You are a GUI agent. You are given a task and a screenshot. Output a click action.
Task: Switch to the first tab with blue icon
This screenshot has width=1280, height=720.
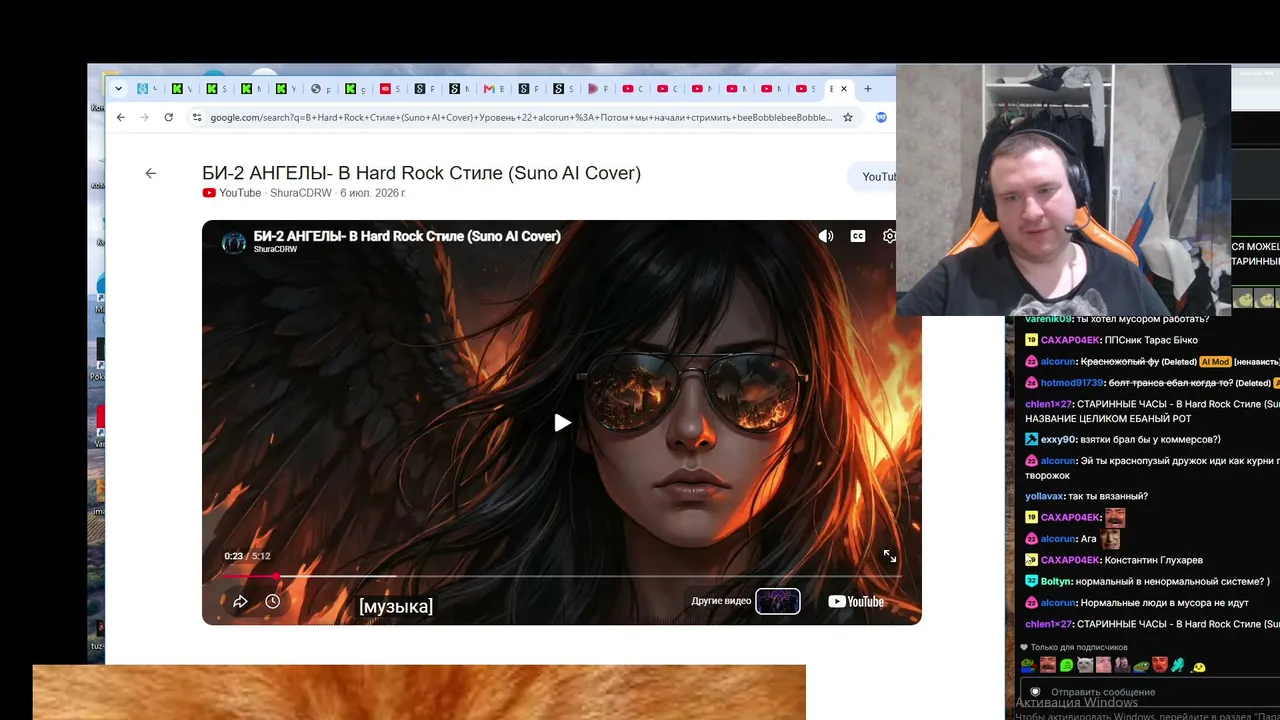[x=143, y=89]
